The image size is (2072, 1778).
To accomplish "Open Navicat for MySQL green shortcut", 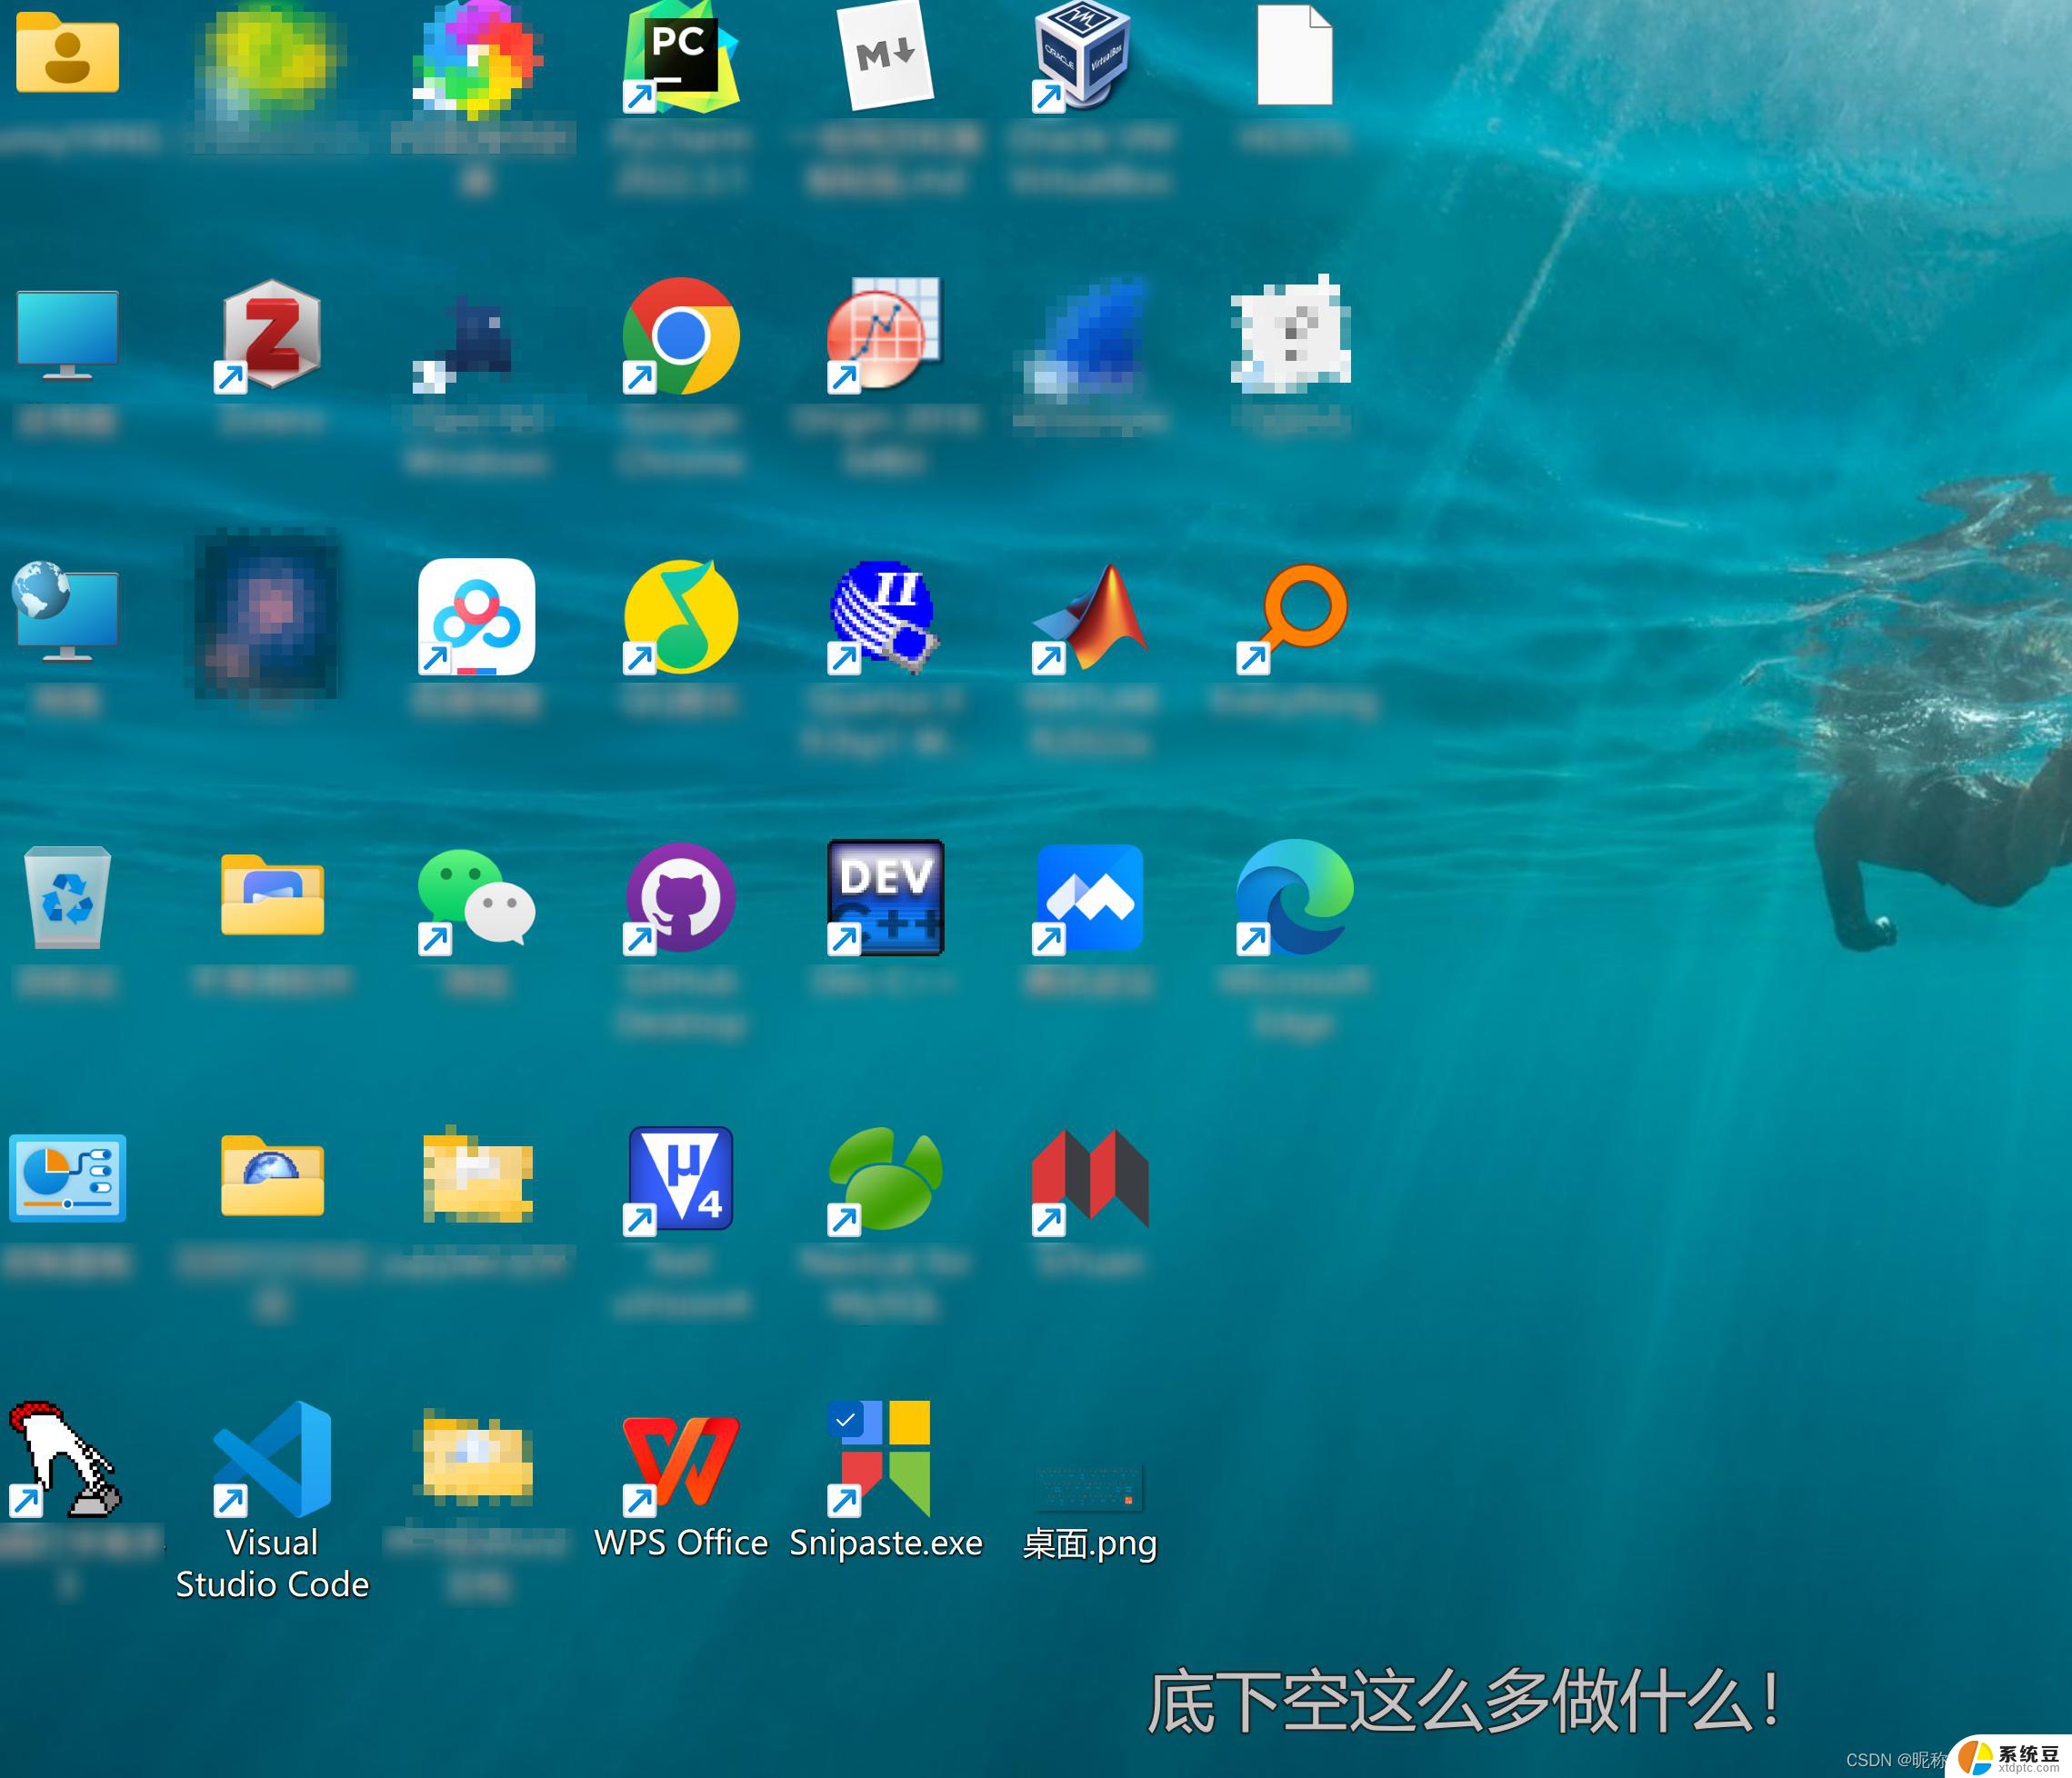I will point(886,1180).
